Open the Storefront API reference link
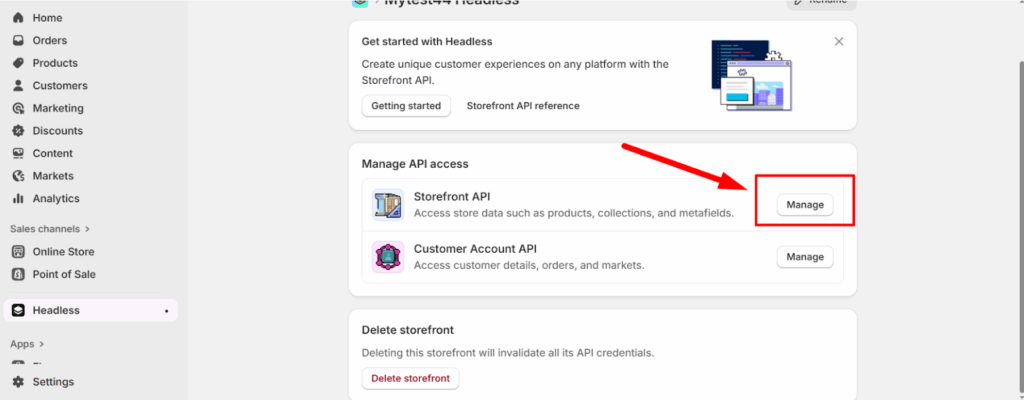 tap(523, 106)
